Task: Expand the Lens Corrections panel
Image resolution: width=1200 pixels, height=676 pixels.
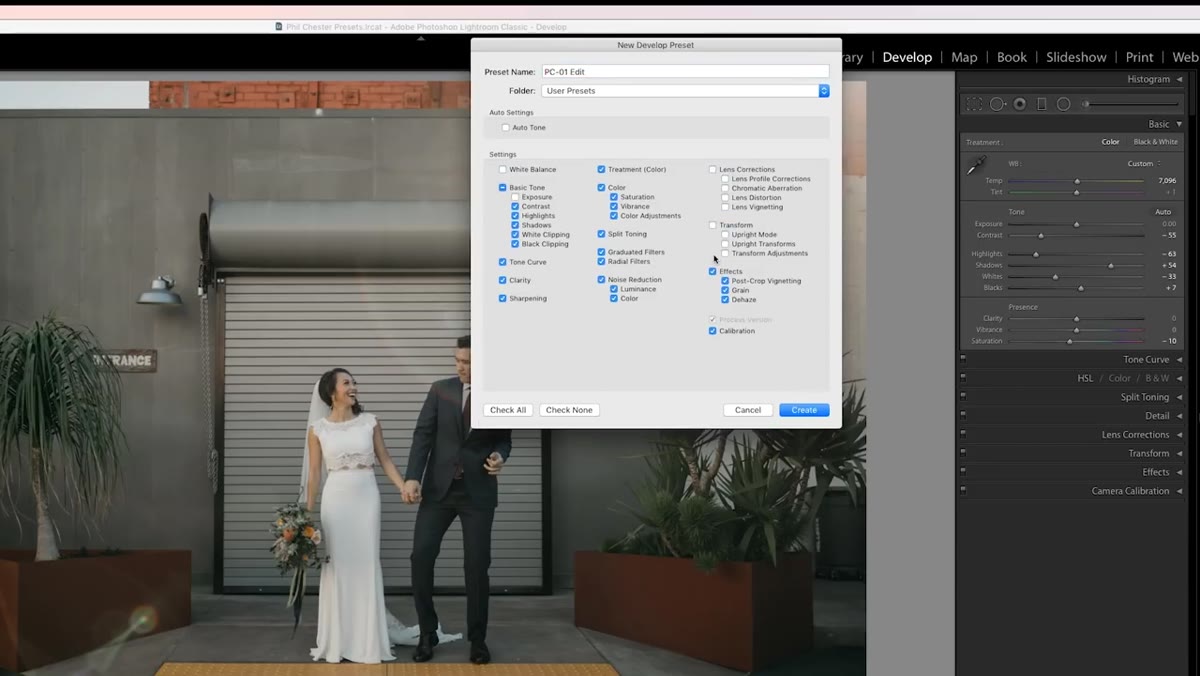Action: tap(1180, 435)
